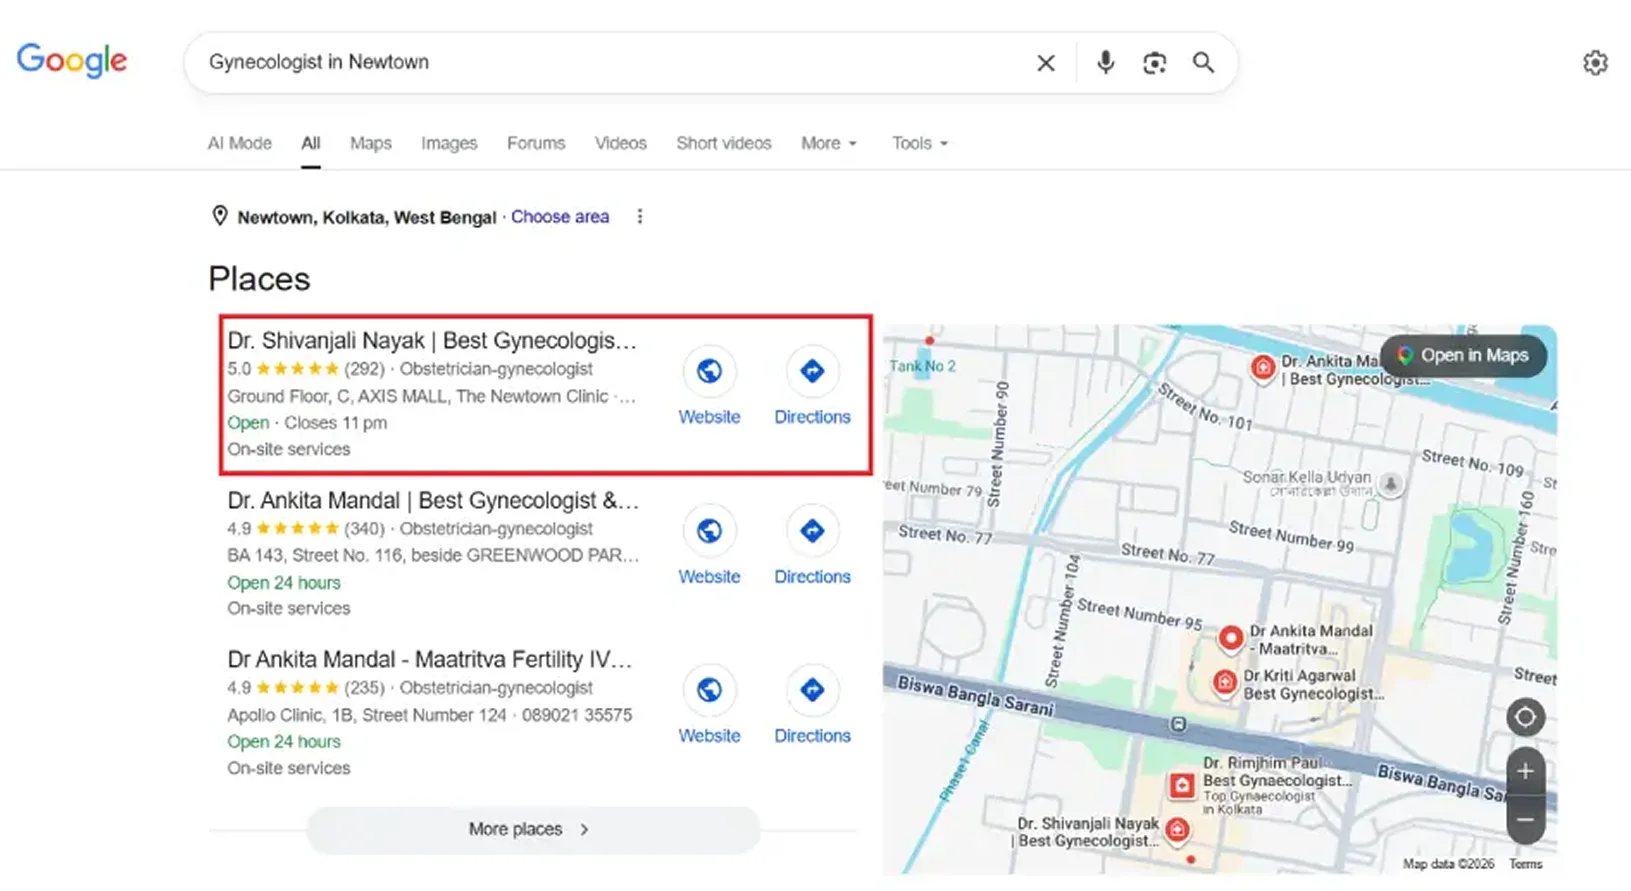This screenshot has width=1631, height=891.
Task: Click the 'Places' heading
Action: (x=259, y=279)
